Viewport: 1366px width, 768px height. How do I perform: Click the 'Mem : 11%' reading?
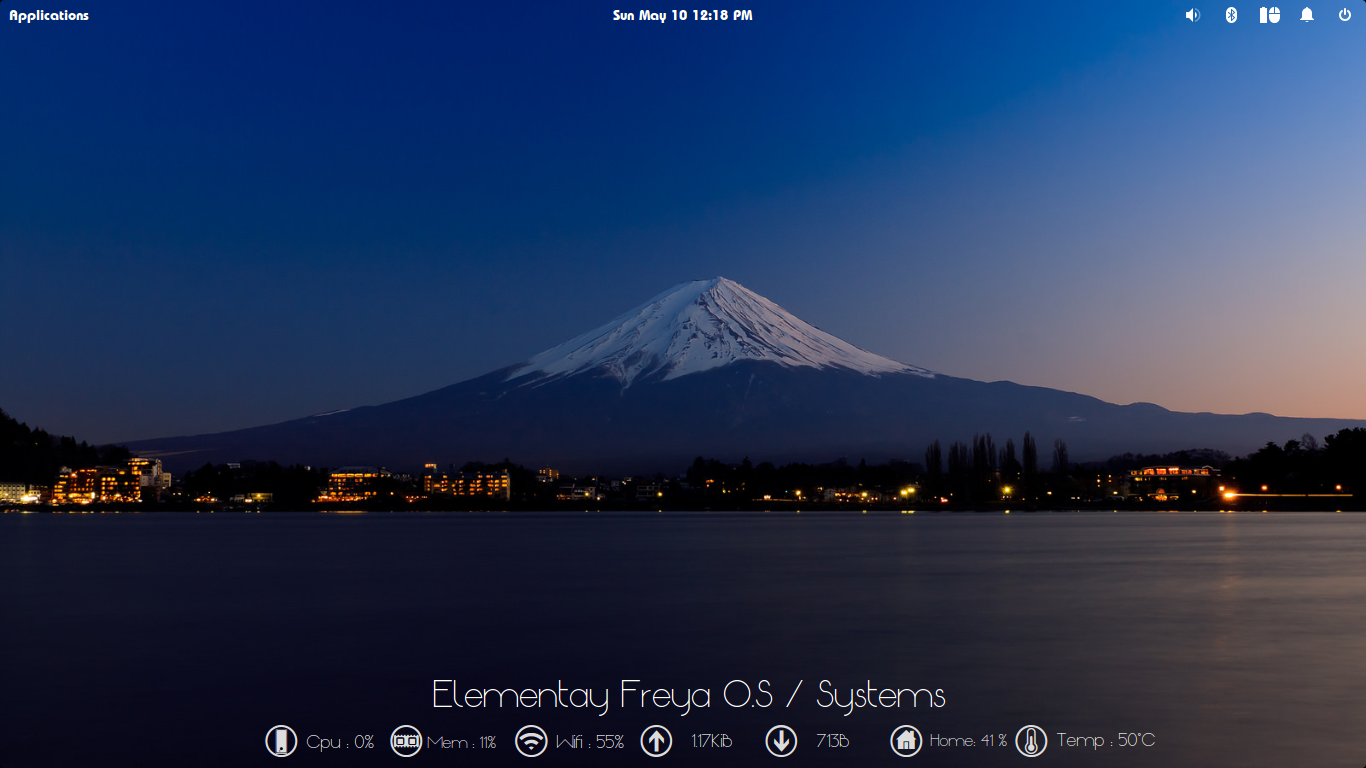[x=462, y=742]
